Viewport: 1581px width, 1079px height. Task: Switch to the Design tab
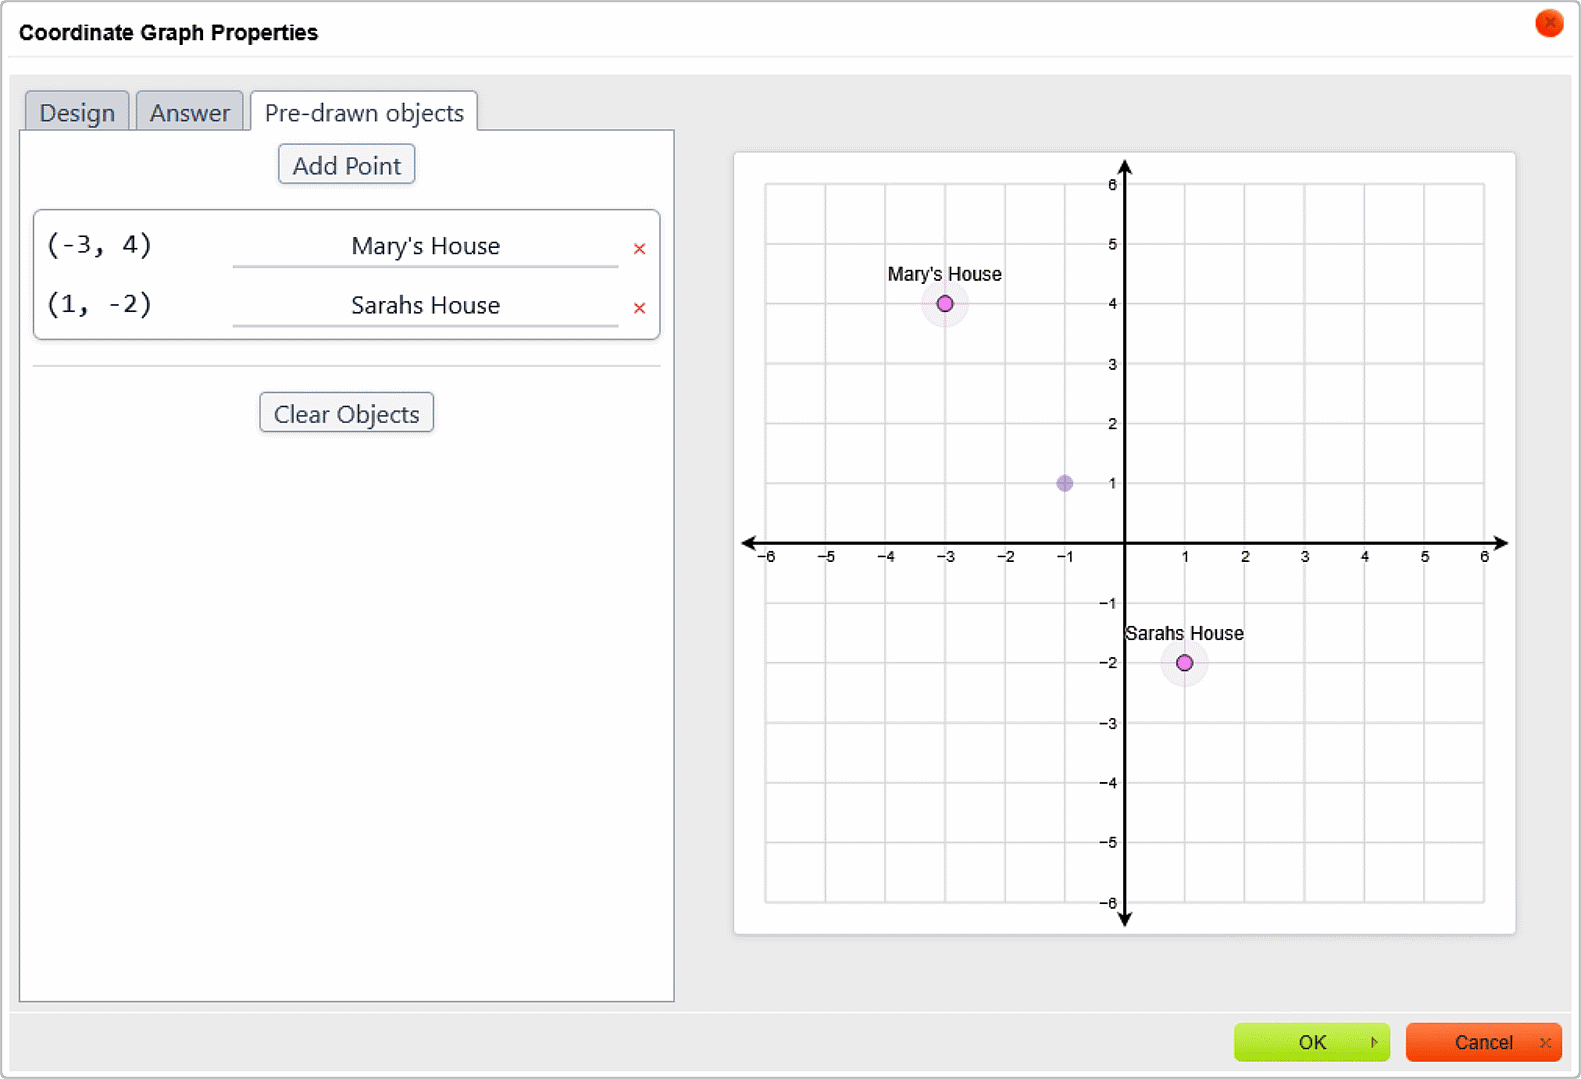pyautogui.click(x=77, y=112)
